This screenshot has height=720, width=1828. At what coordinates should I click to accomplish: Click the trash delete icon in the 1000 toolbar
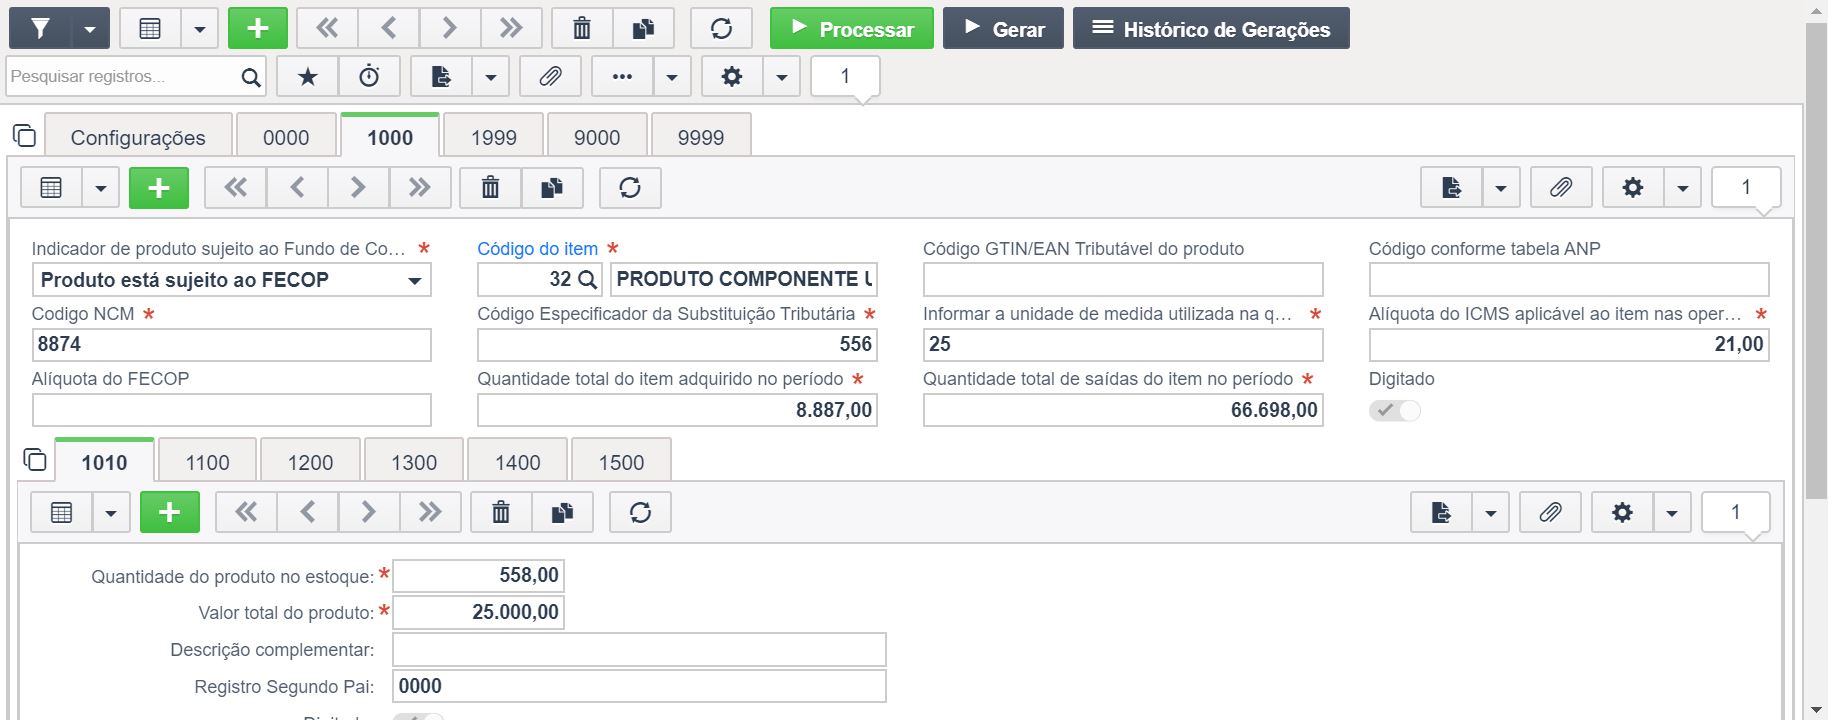[x=490, y=188]
